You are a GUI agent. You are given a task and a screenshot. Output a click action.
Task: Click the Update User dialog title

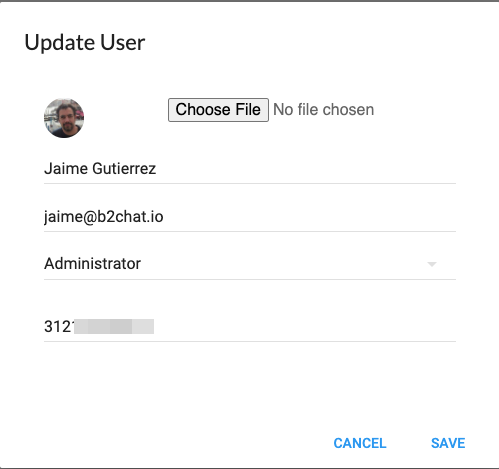85,43
